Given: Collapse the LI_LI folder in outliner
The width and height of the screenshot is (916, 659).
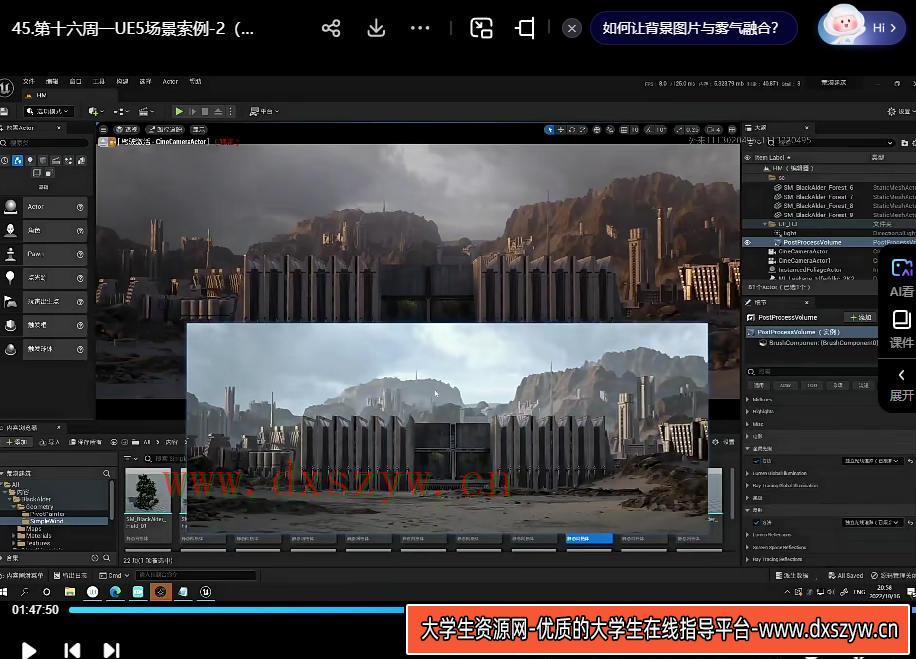Looking at the screenshot, I should (x=765, y=224).
